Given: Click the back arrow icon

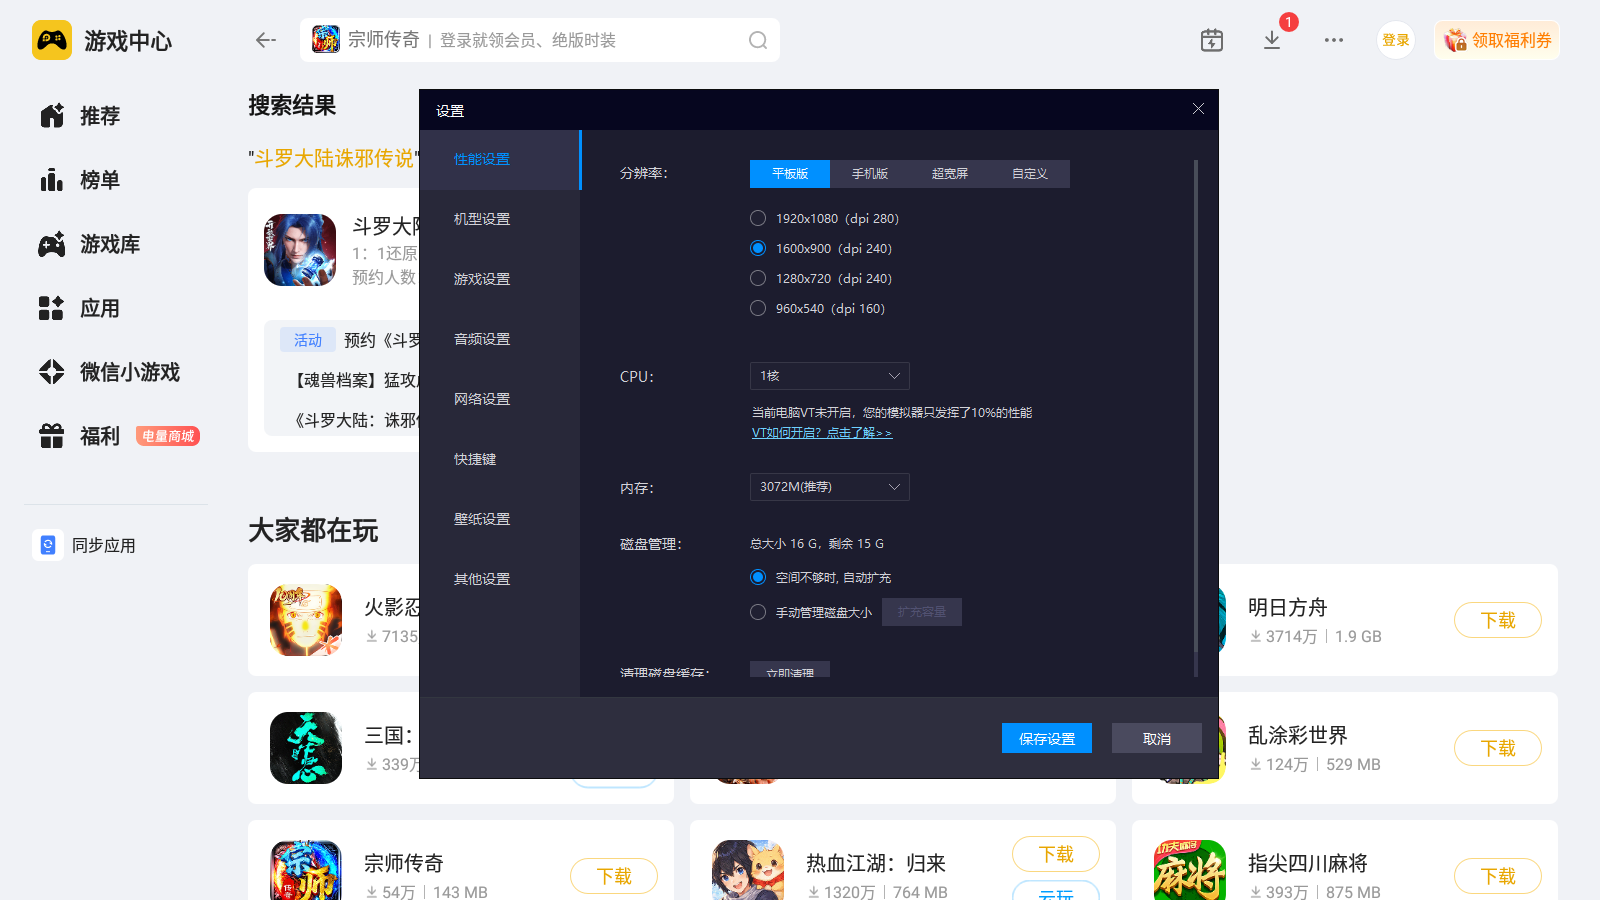Looking at the screenshot, I should click(265, 40).
